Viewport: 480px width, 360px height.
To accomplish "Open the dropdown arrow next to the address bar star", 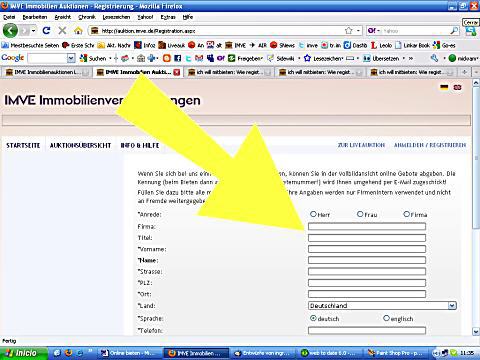I will [x=359, y=31].
